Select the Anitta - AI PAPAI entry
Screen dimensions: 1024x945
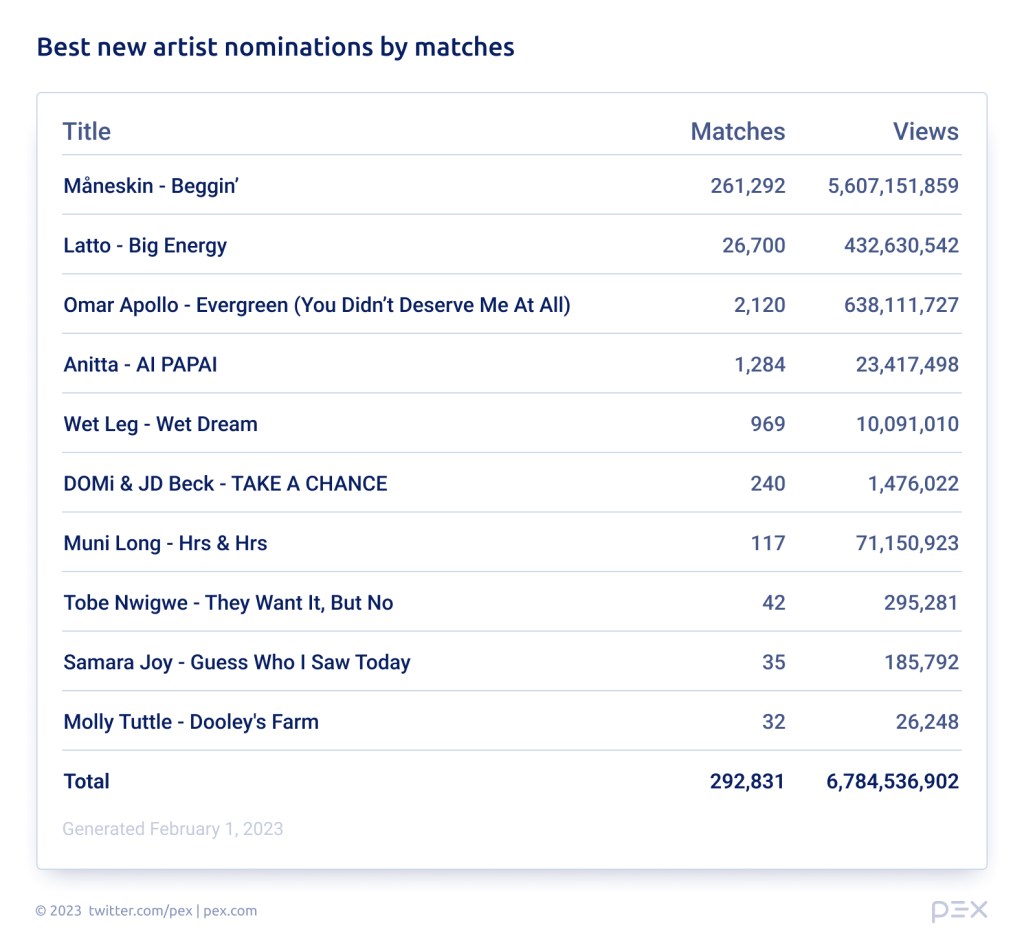(x=140, y=365)
